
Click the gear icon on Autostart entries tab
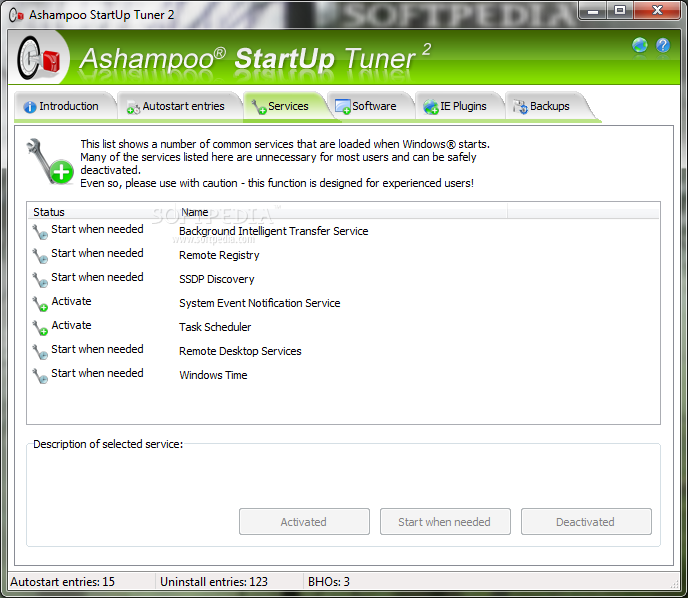[133, 107]
